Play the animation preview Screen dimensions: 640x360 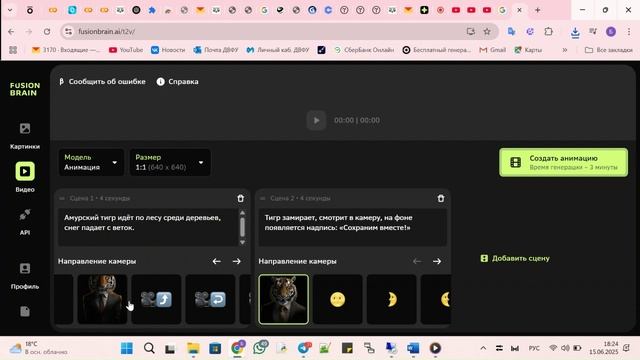point(316,120)
